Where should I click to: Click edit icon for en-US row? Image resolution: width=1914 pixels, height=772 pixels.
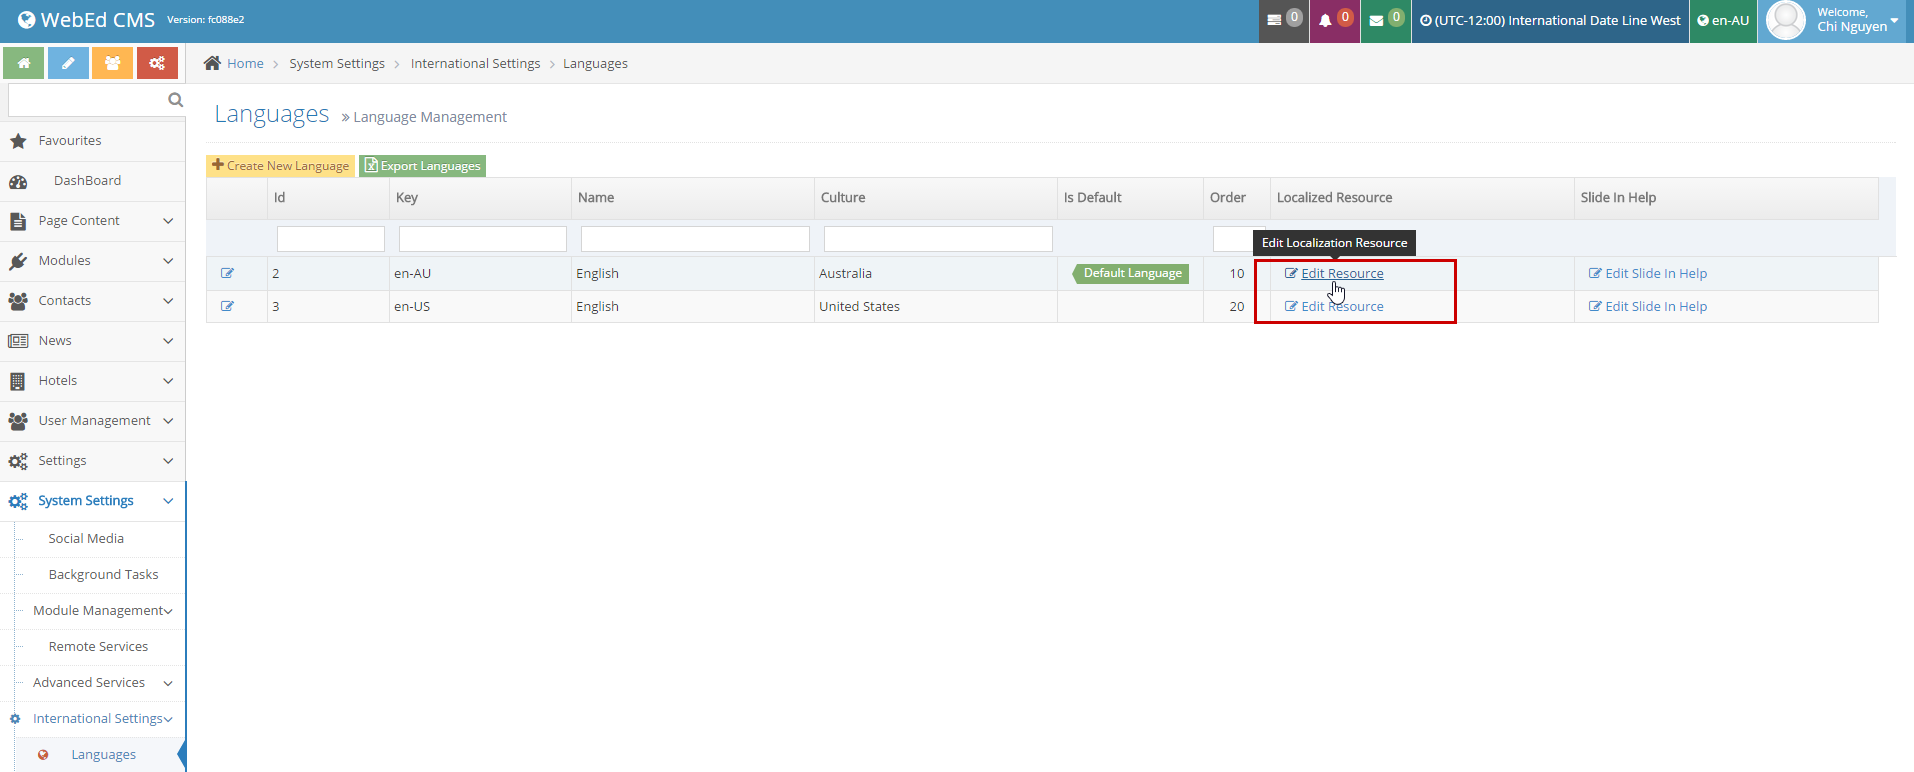[x=227, y=306]
